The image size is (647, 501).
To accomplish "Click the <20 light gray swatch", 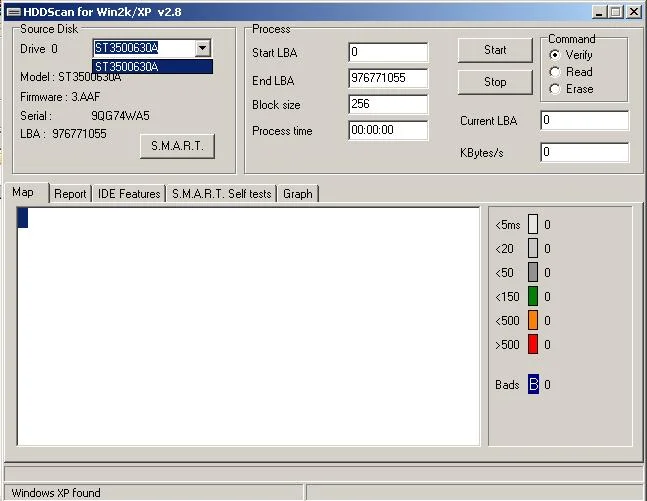I will pyautogui.click(x=533, y=248).
